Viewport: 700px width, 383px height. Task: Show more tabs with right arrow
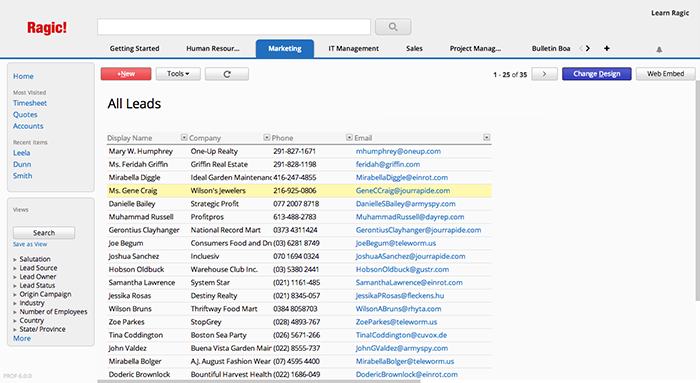(588, 48)
